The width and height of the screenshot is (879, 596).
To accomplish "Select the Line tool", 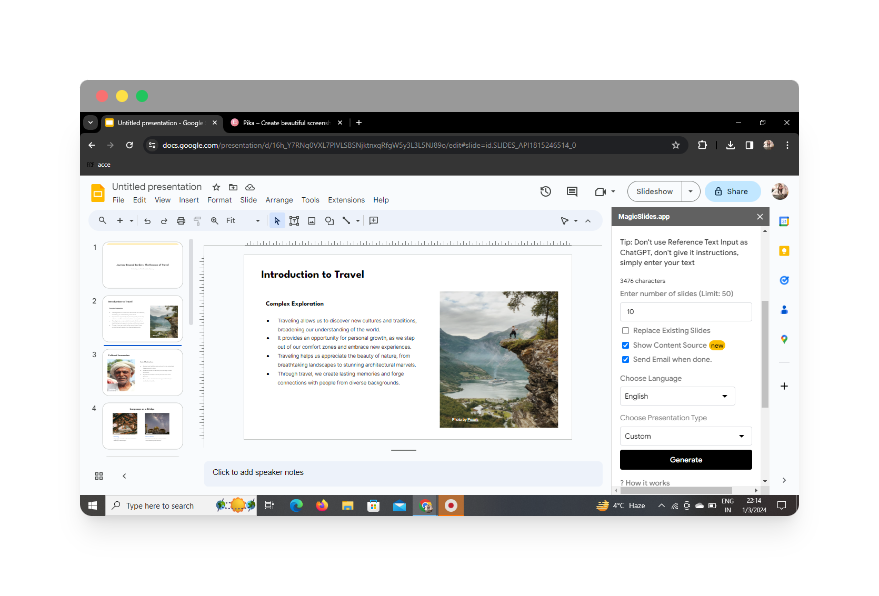I will pyautogui.click(x=346, y=221).
